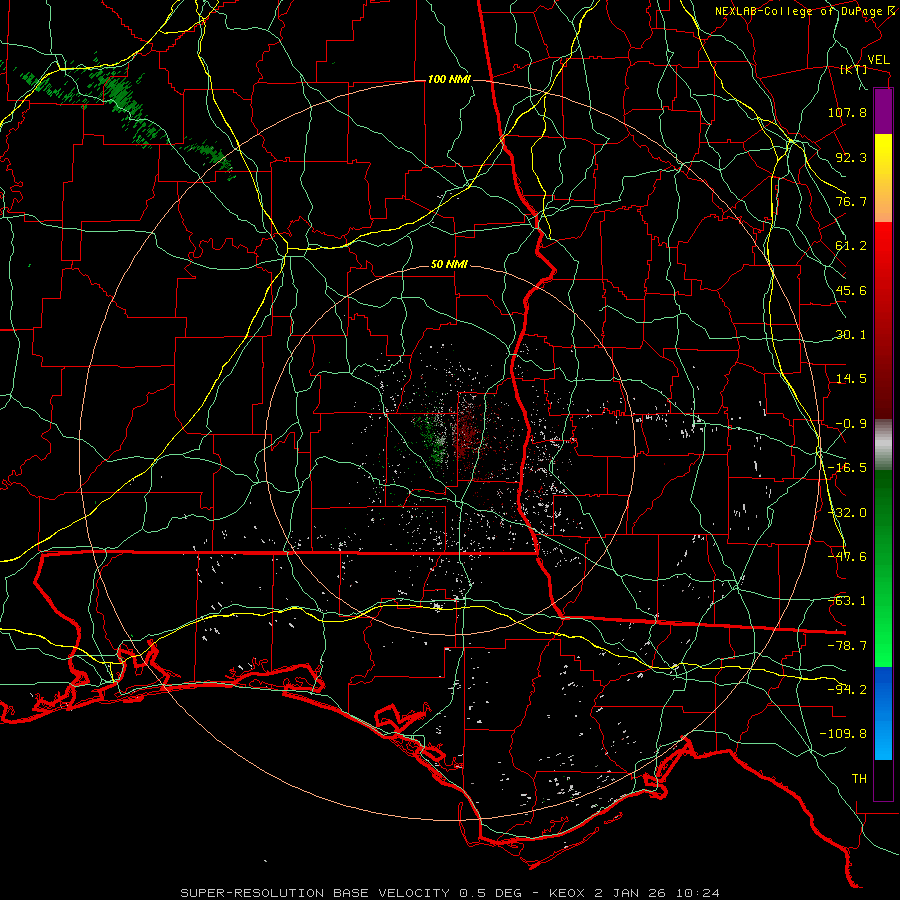
Task: Click the 61.2 legend value
Action: coord(851,246)
